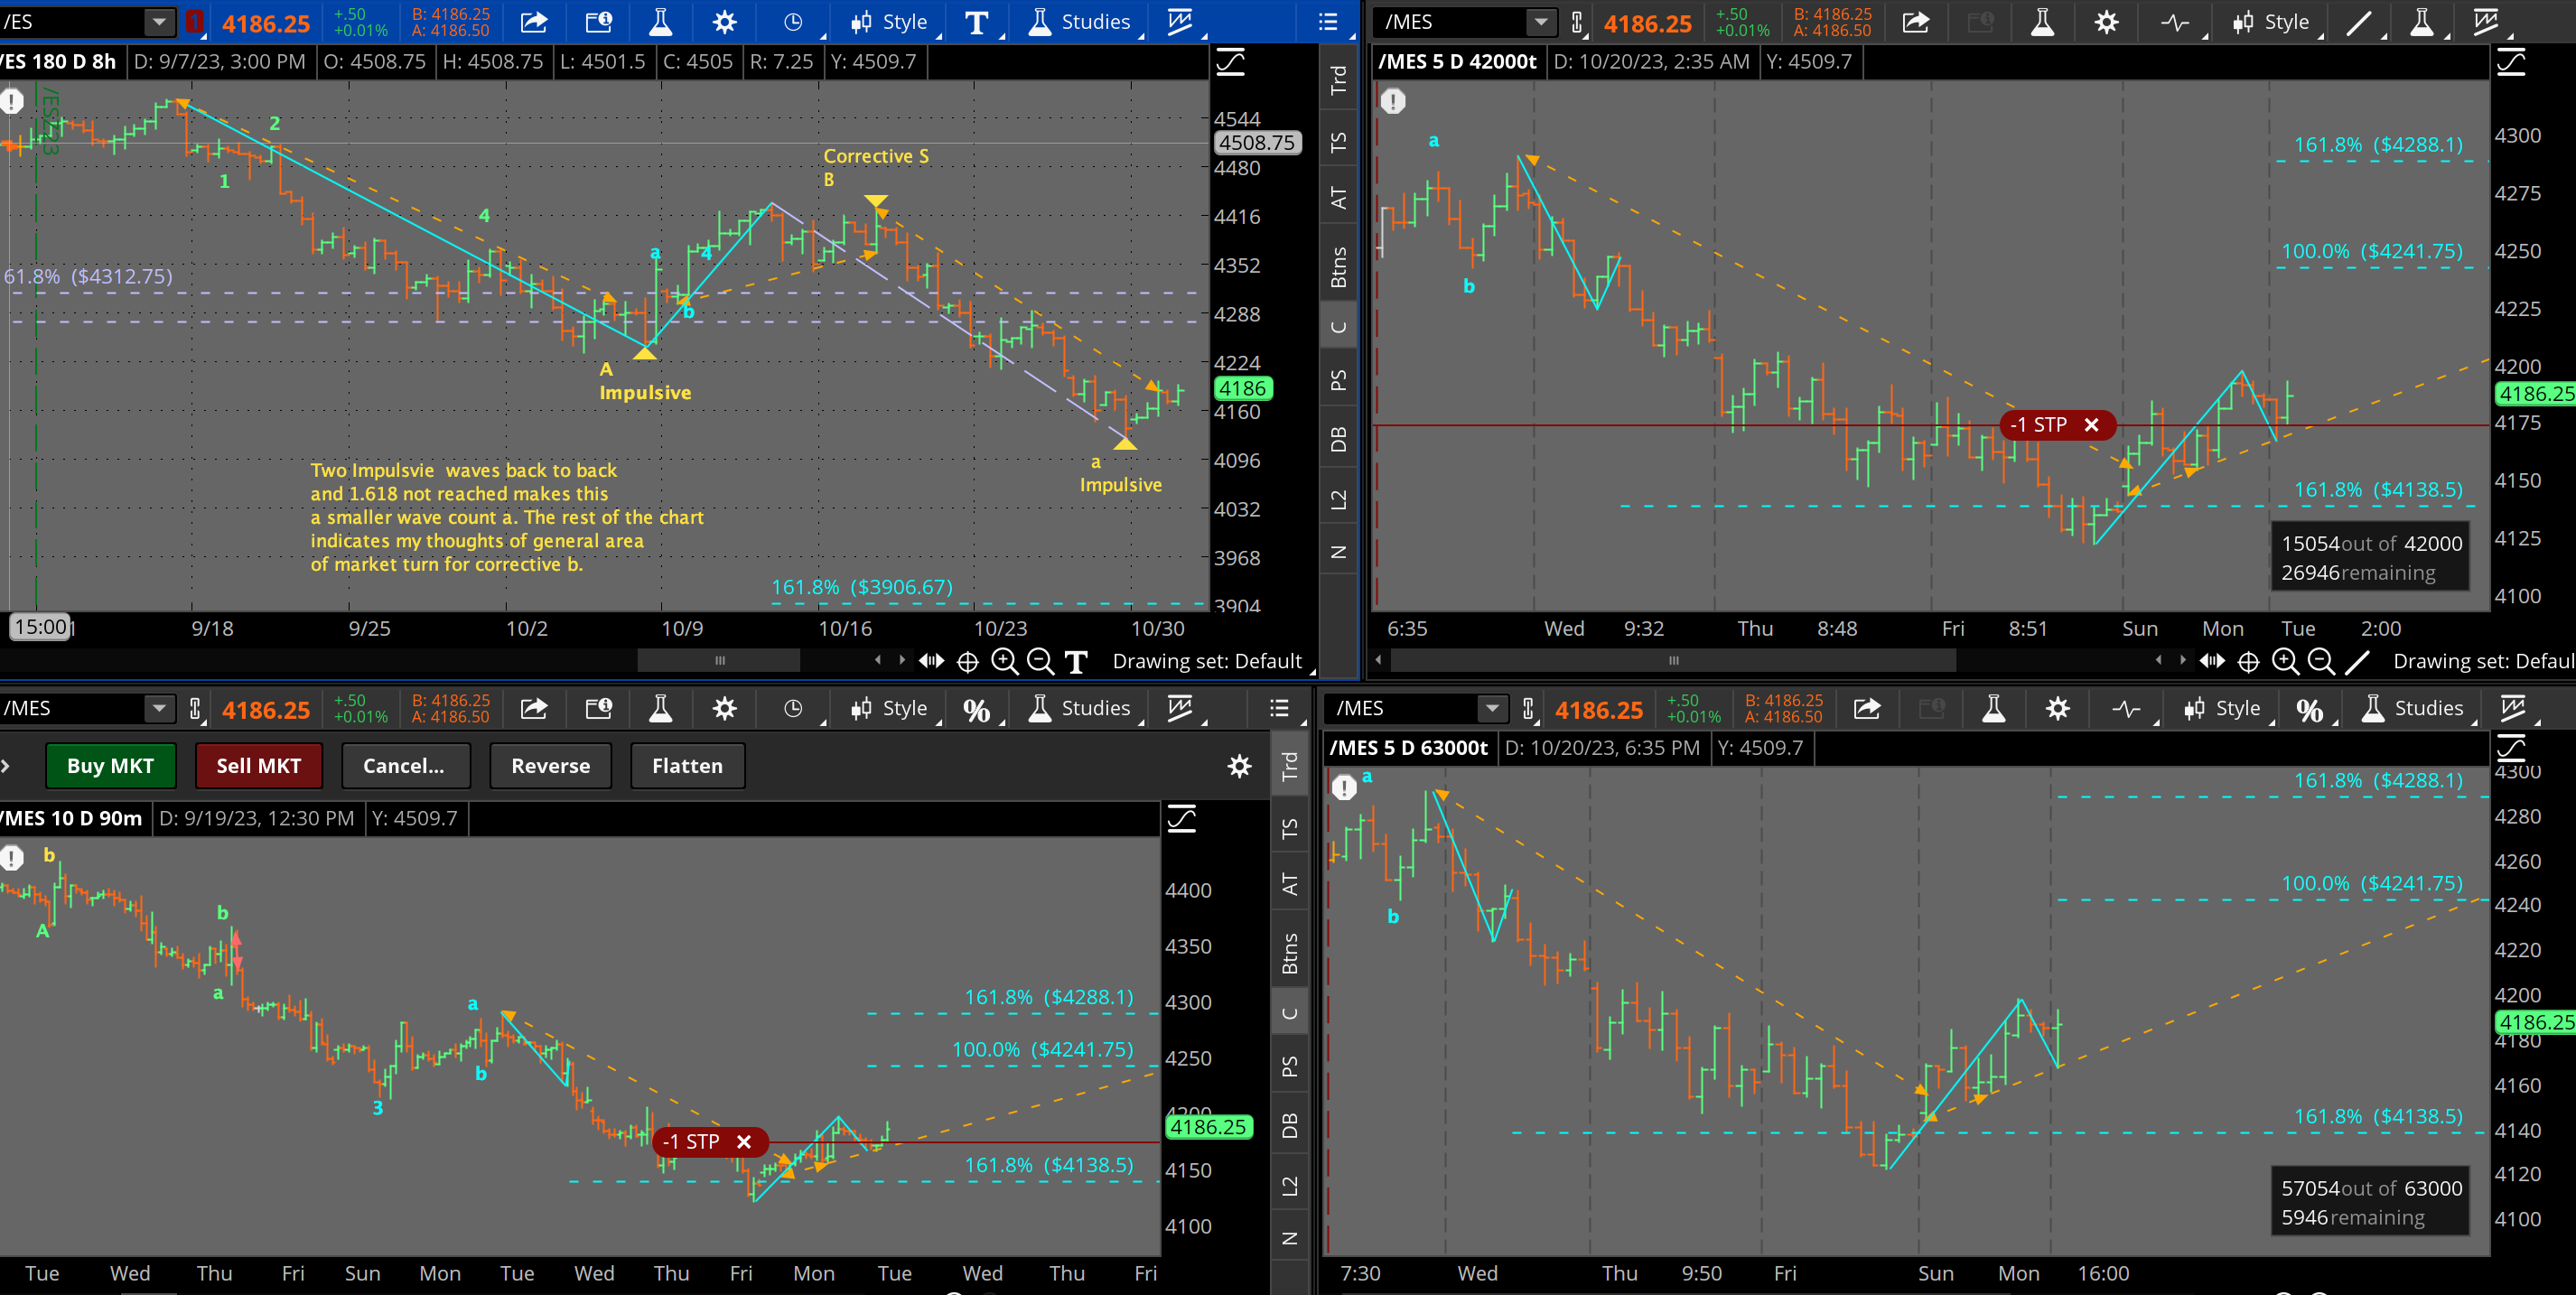Share the /ES 180 D 8h chart

pos(534,22)
